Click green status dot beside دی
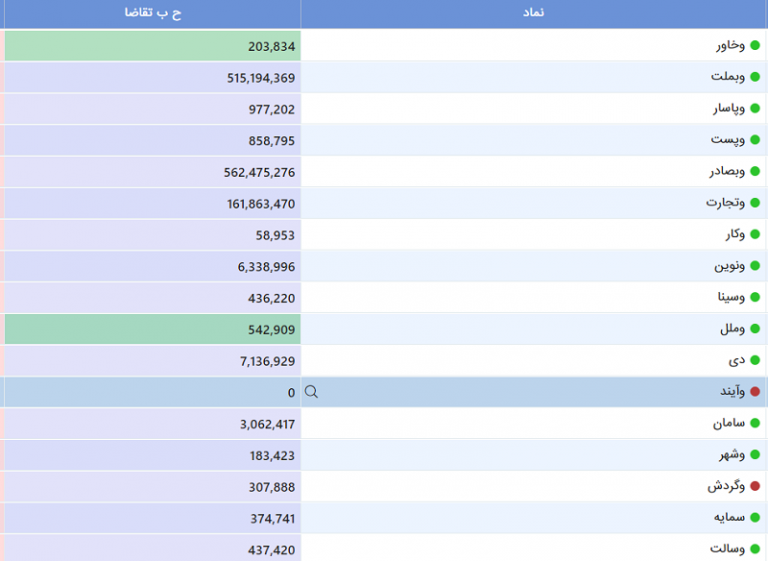The image size is (768, 561). (x=755, y=360)
